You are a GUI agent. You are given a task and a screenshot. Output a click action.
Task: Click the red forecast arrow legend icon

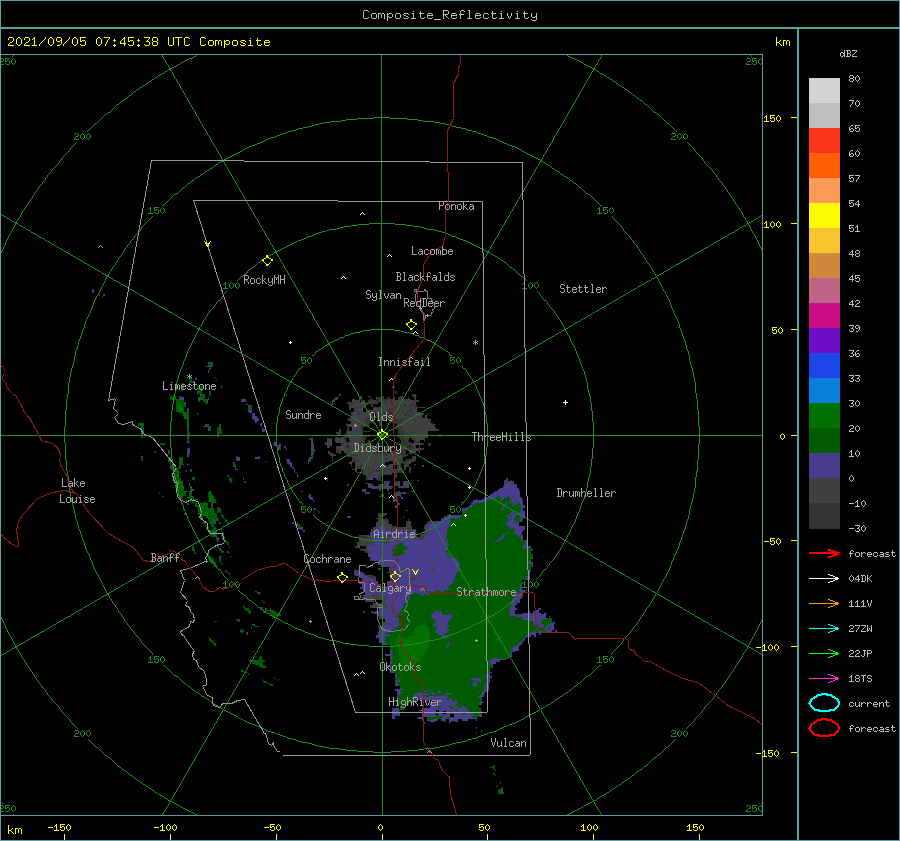824,553
